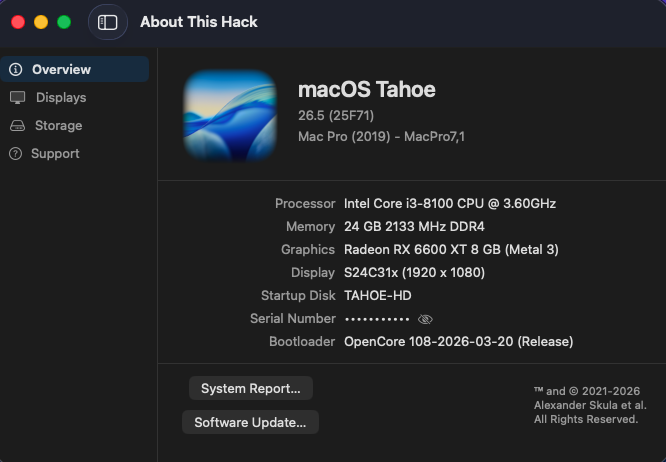Reveal the serial number with the eye icon
The image size is (666, 462).
point(425,319)
